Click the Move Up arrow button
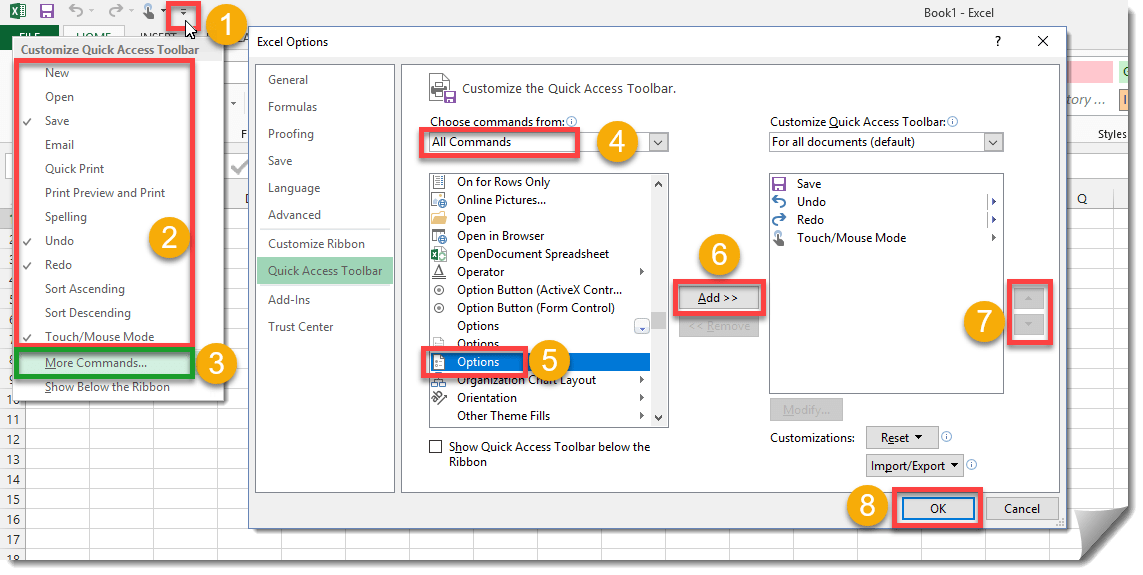 (x=1029, y=298)
